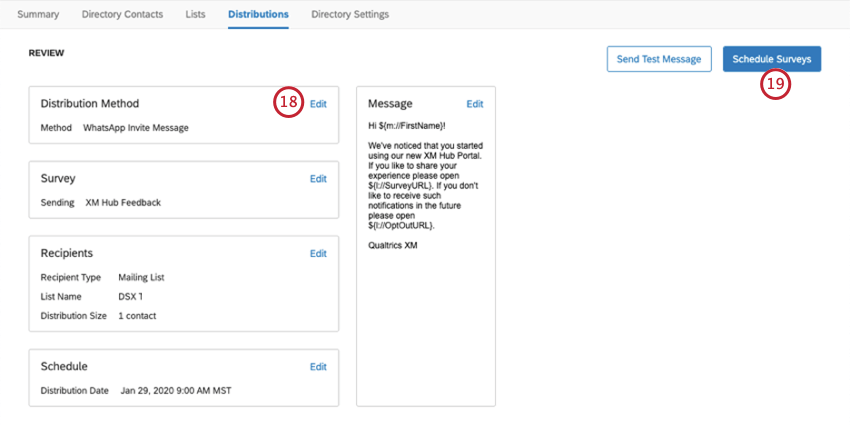Open the Summary tab

pyautogui.click(x=38, y=15)
